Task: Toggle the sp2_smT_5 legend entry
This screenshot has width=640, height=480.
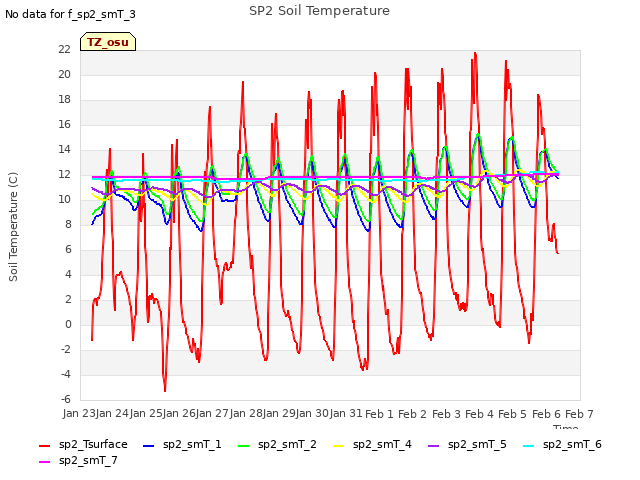Action: coord(467,444)
